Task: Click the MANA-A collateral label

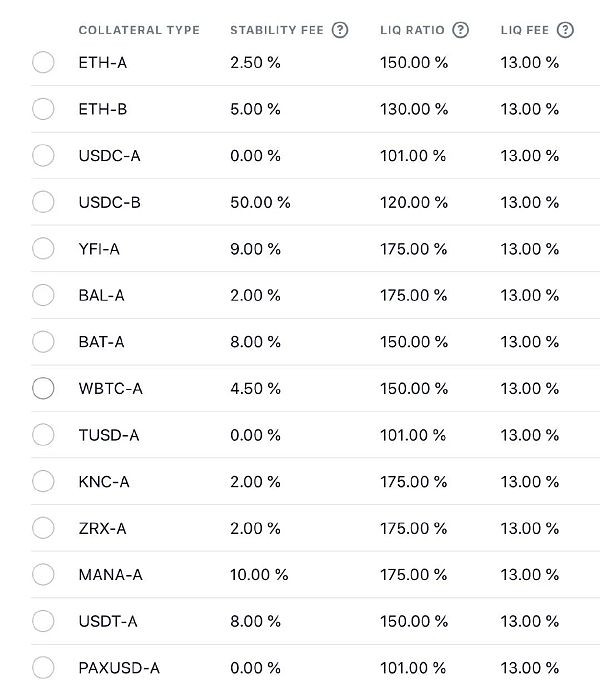Action: pyautogui.click(x=110, y=574)
